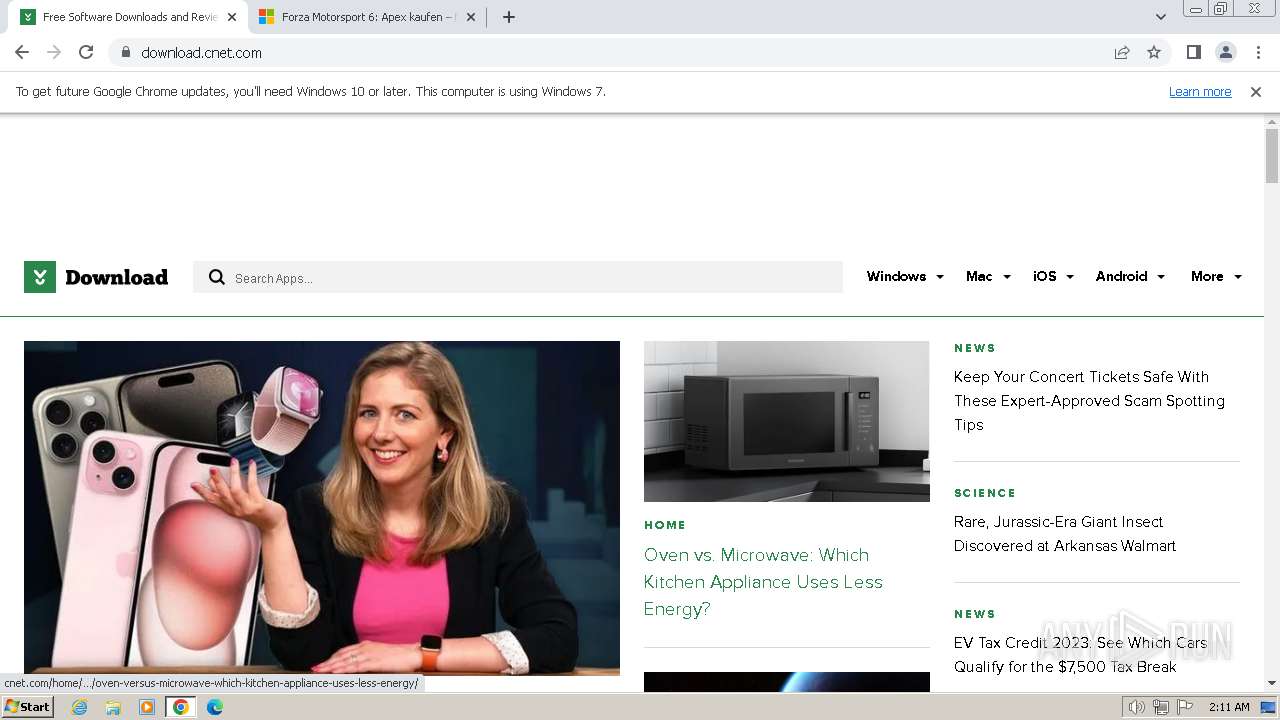Open Learn more about Chrome updates
This screenshot has height=720, width=1280.
pos(1200,91)
